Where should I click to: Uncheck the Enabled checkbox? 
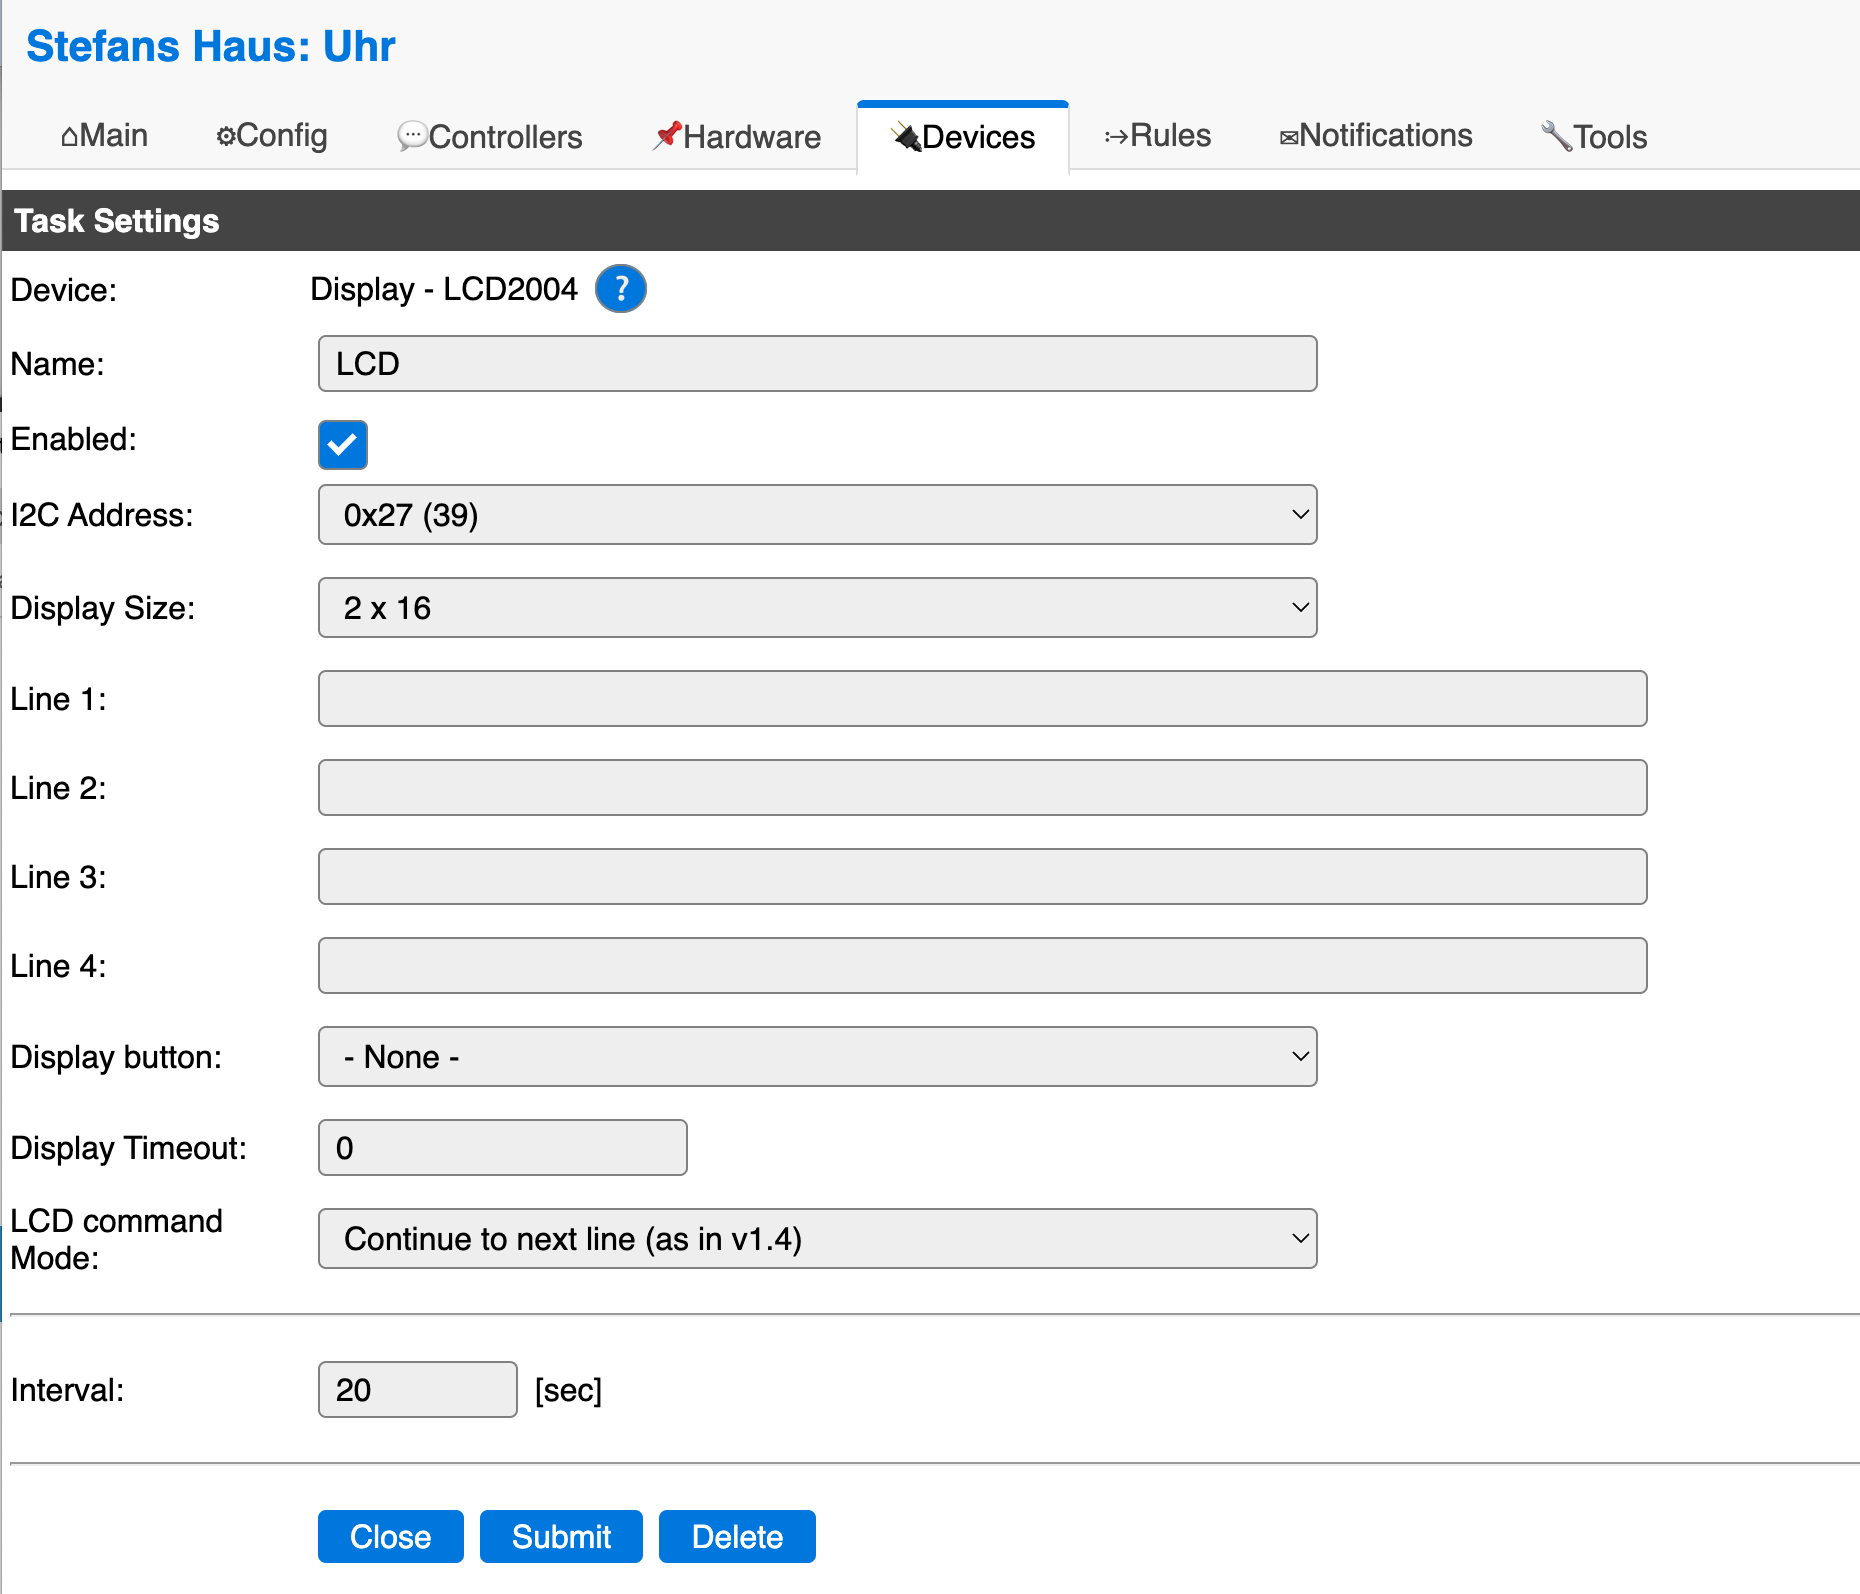tap(343, 444)
